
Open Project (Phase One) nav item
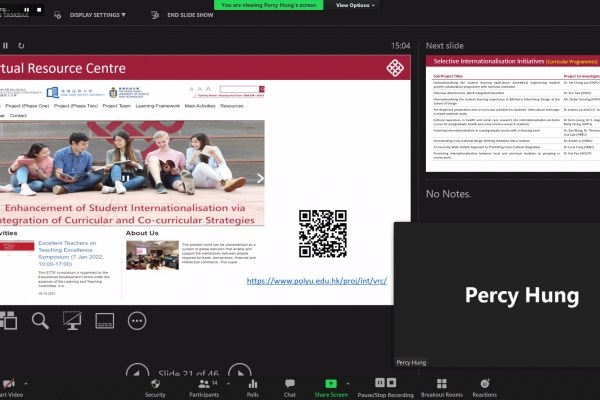coord(27,106)
